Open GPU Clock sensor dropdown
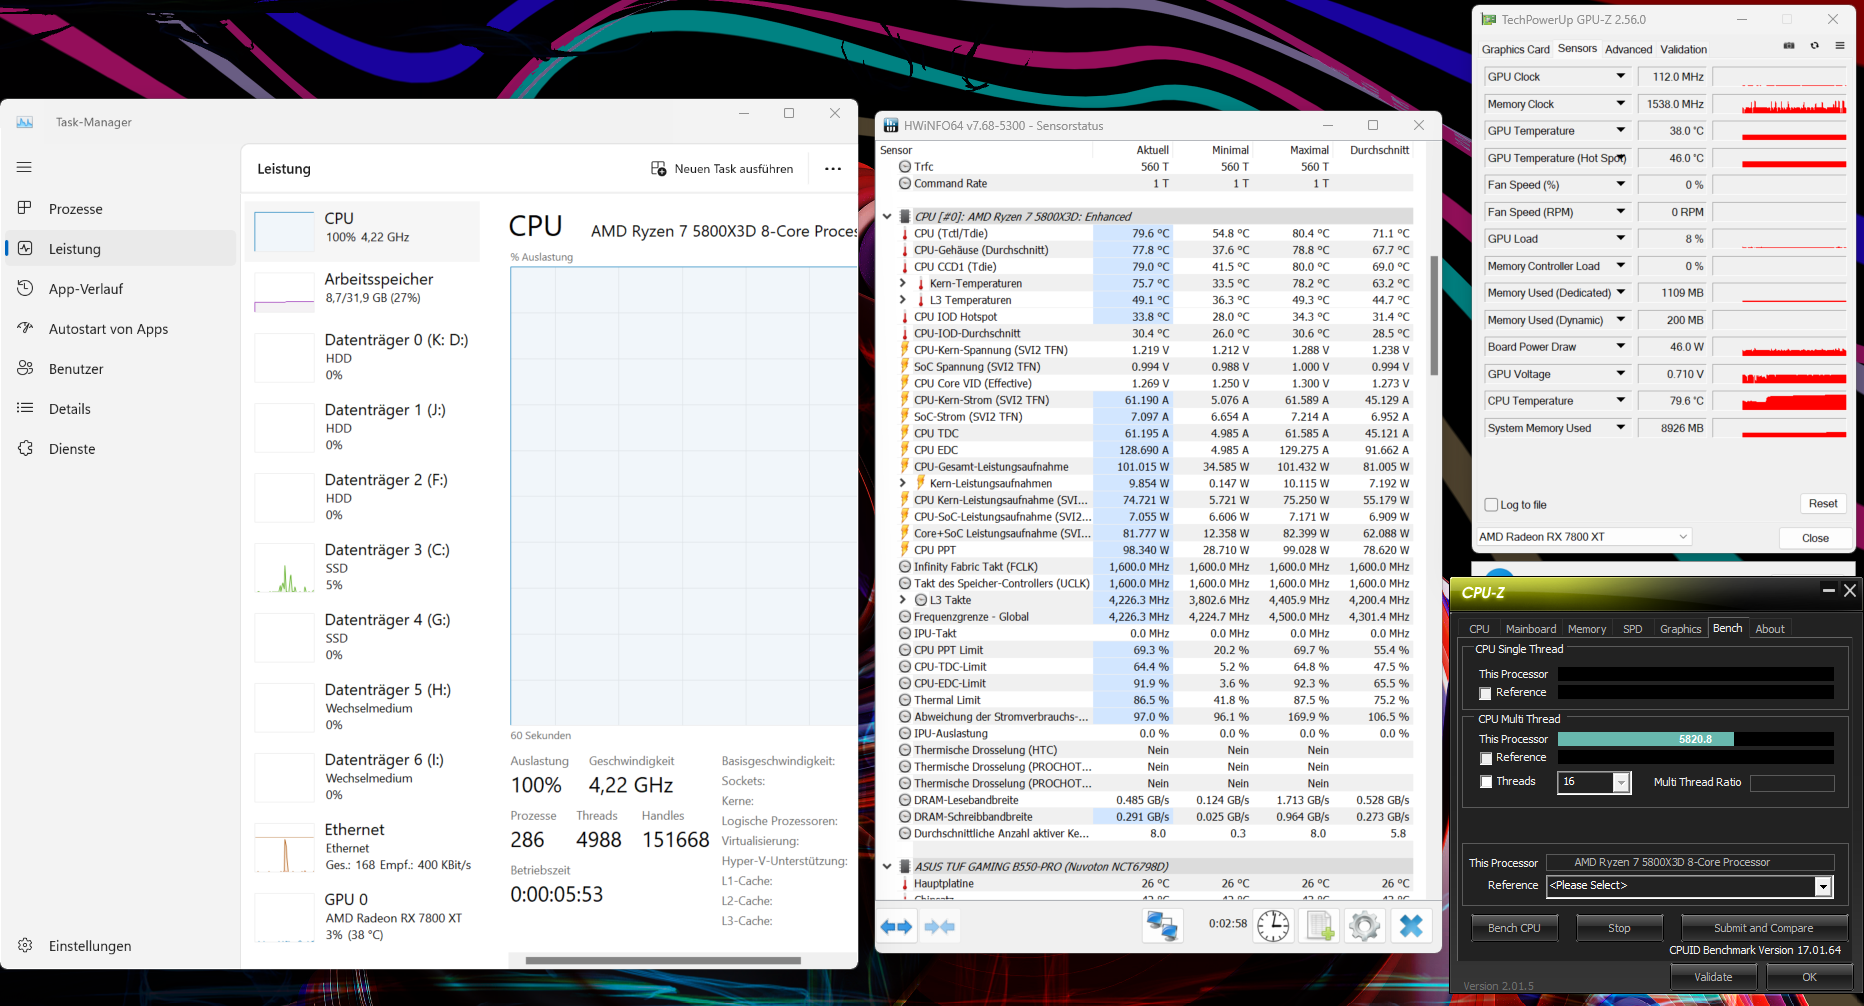Viewport: 1864px width, 1006px height. pos(1621,76)
